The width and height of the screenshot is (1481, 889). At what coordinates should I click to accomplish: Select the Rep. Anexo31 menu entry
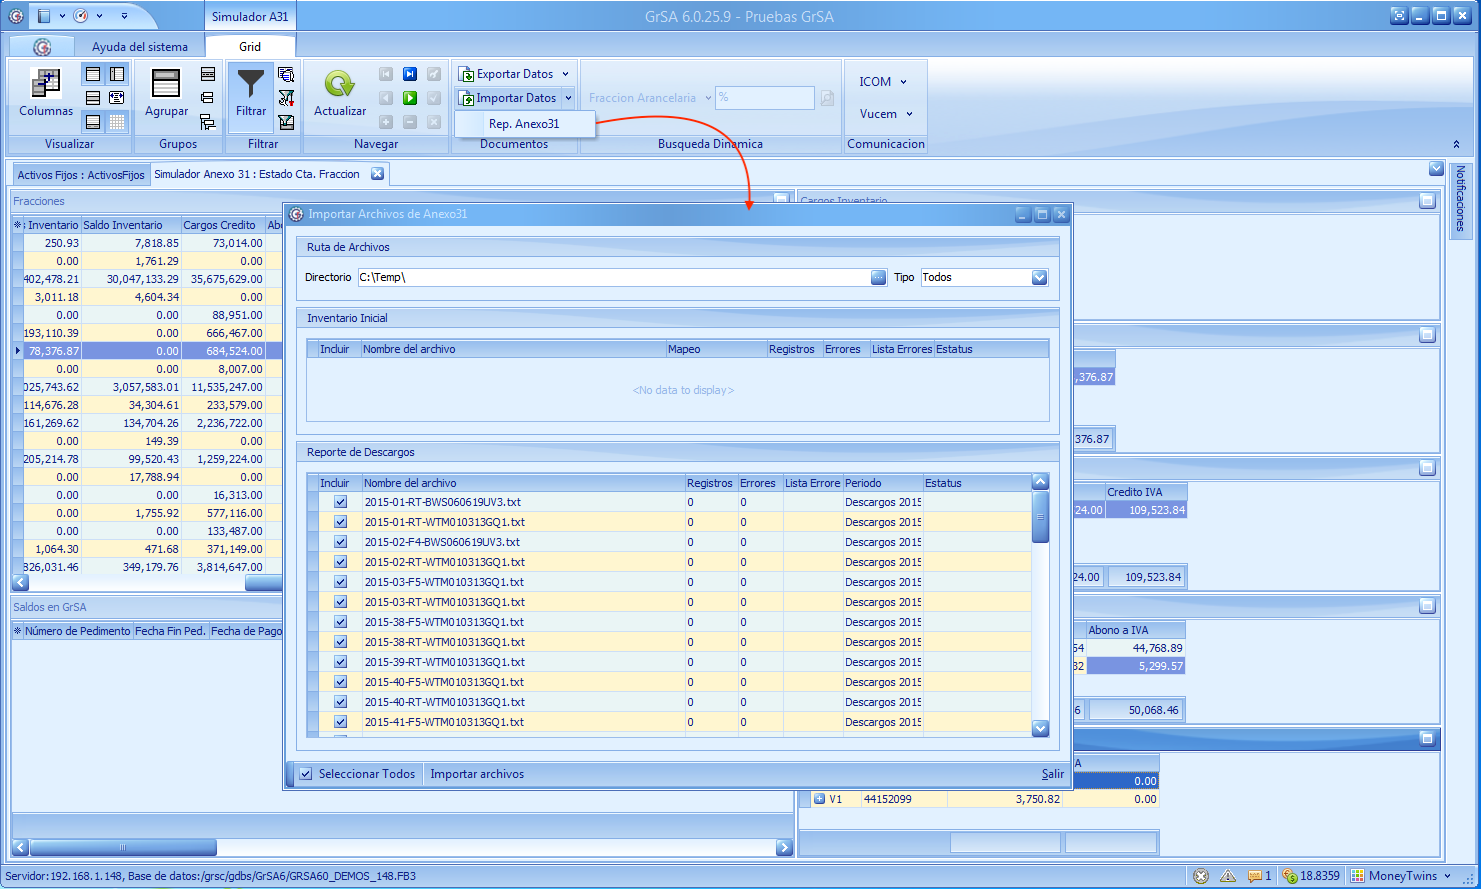pyautogui.click(x=524, y=124)
